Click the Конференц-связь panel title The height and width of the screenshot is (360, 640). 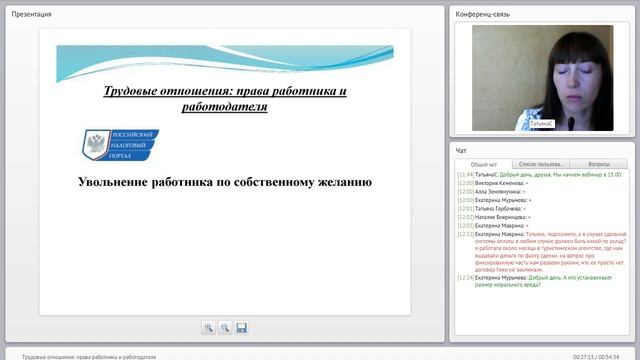point(482,14)
